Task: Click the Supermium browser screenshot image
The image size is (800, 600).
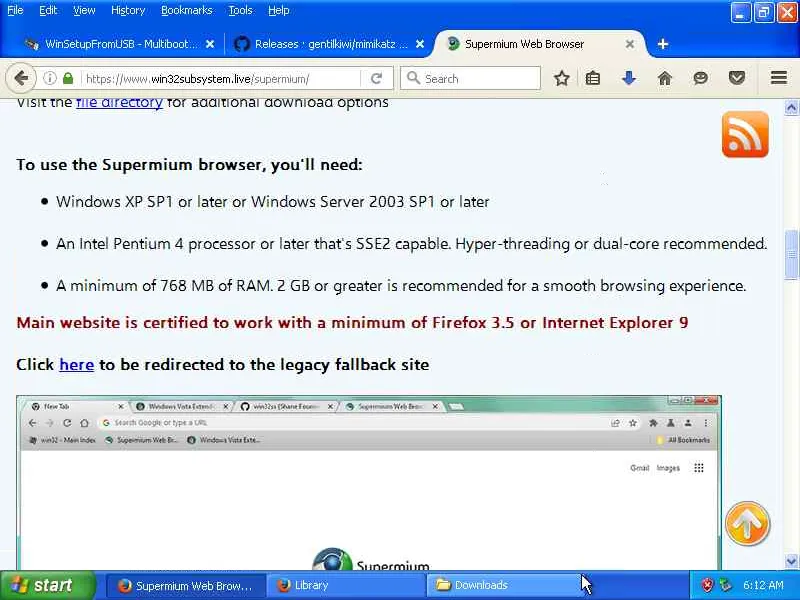Action: tap(368, 482)
